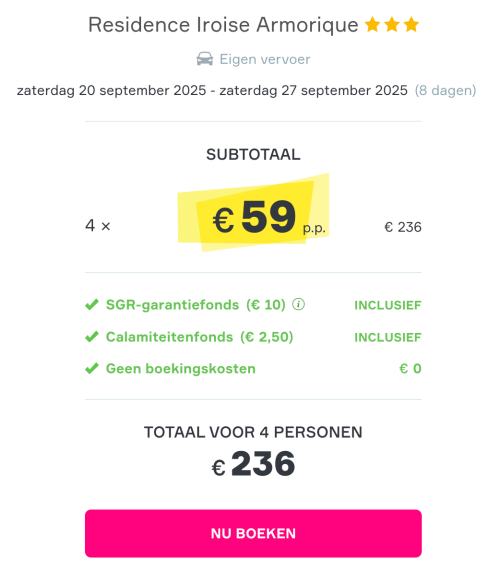Click the third gold star rating icon
This screenshot has height=570, width=500.
[411, 25]
